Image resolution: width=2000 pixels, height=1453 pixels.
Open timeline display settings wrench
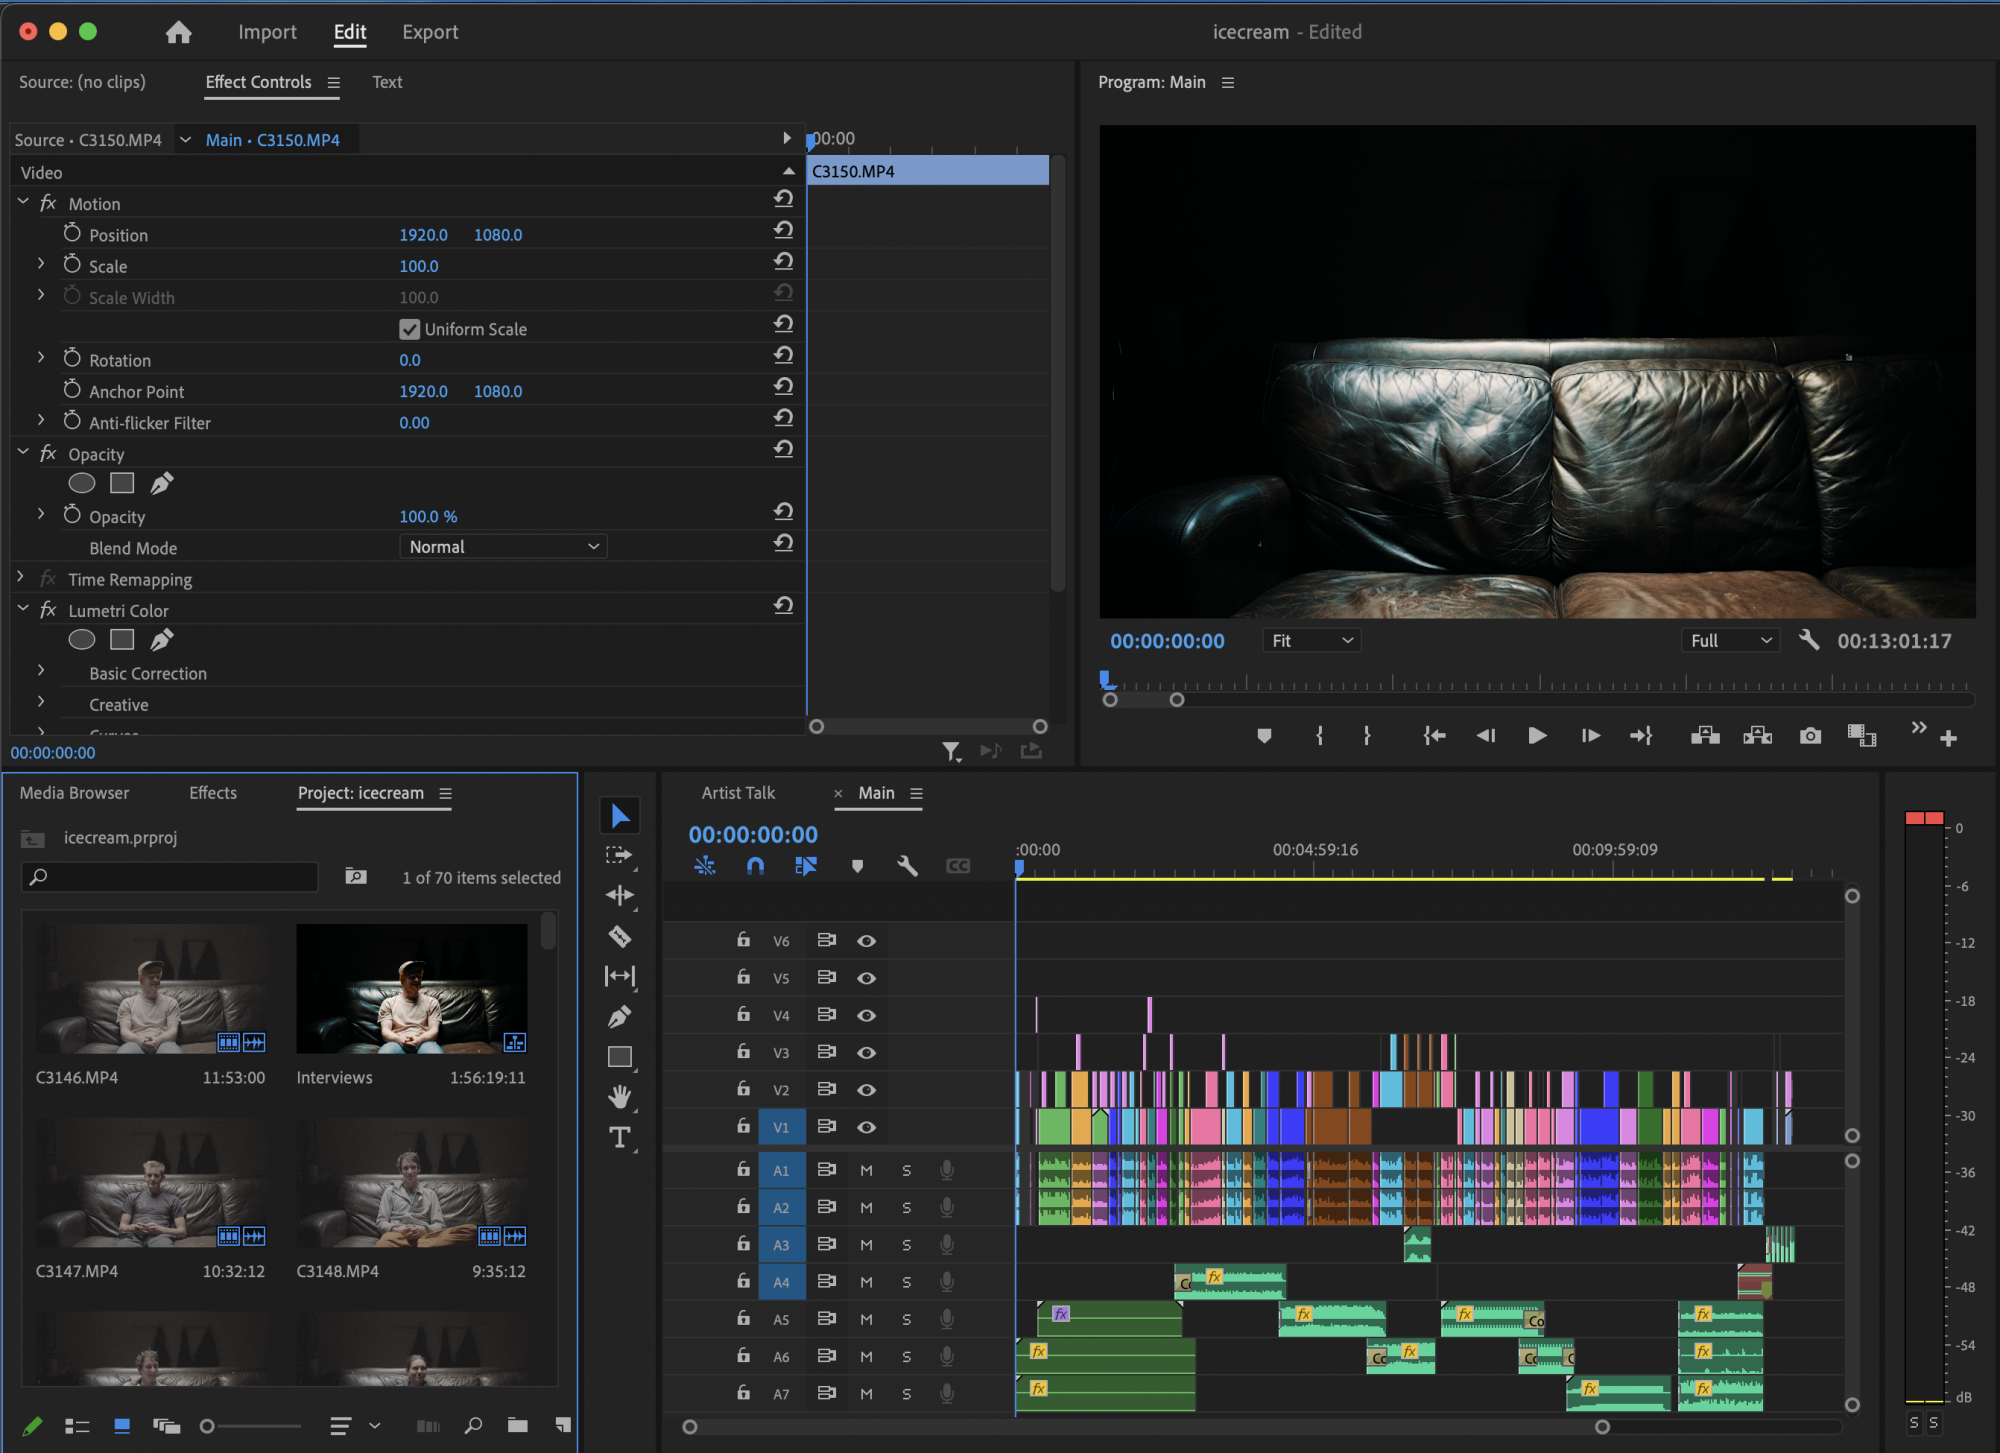click(908, 866)
